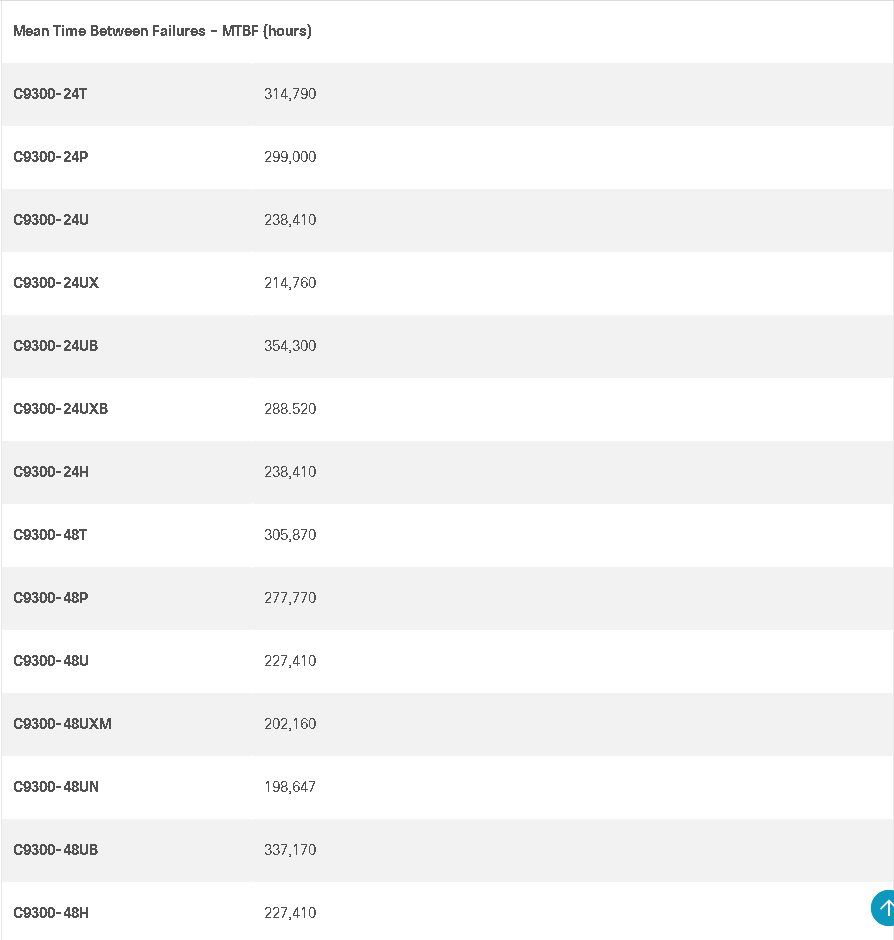The height and width of the screenshot is (940, 894).
Task: Click the 314,790 MTBF value
Action: [290, 94]
